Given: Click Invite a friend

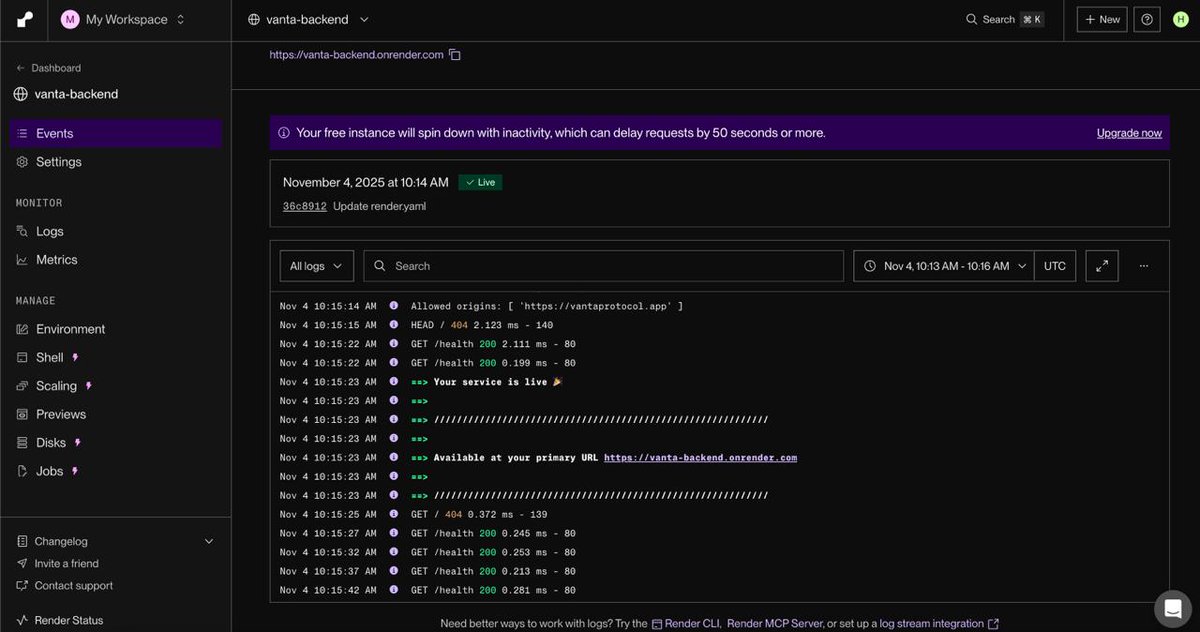Looking at the screenshot, I should coord(67,563).
